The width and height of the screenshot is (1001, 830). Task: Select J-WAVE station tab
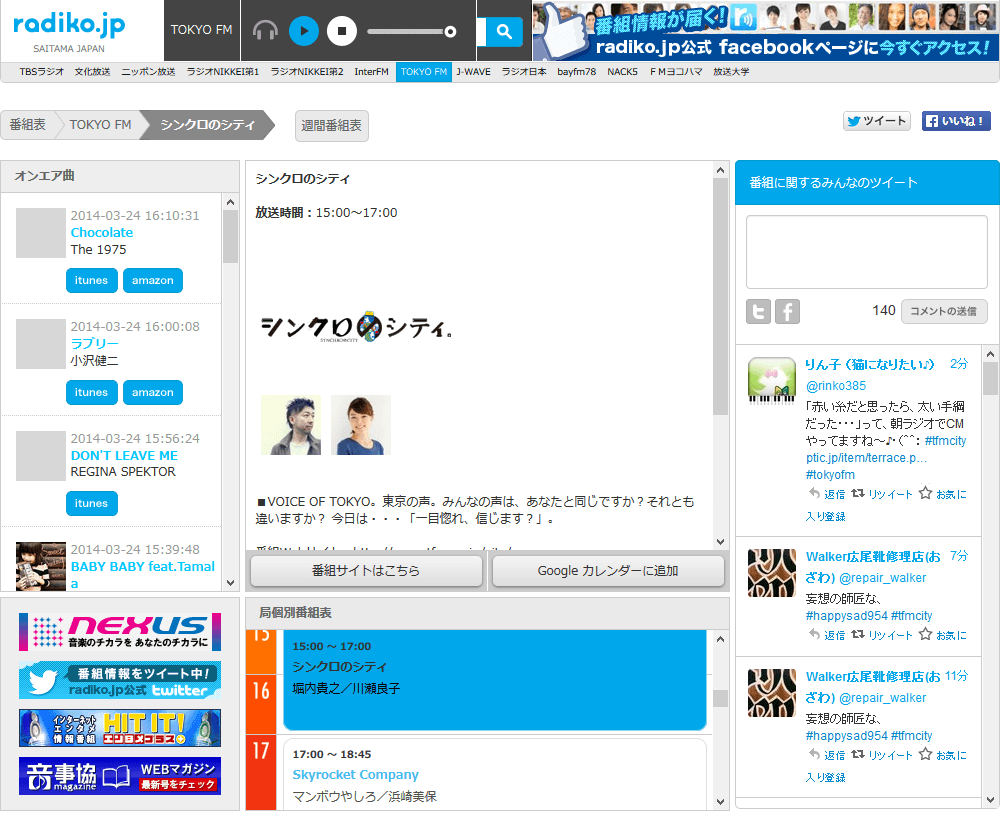coord(474,72)
